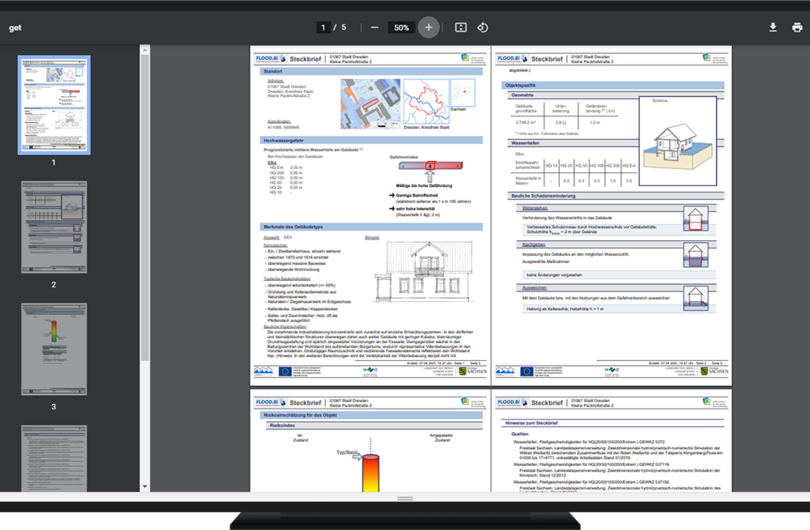
Task: Rotate the document counterclockwise
Action: (x=482, y=28)
